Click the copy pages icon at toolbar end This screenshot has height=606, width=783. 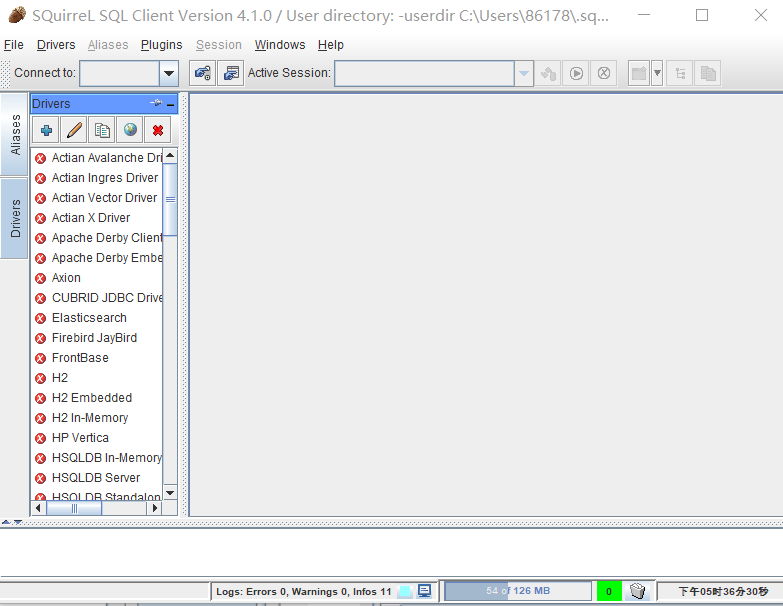coord(708,73)
